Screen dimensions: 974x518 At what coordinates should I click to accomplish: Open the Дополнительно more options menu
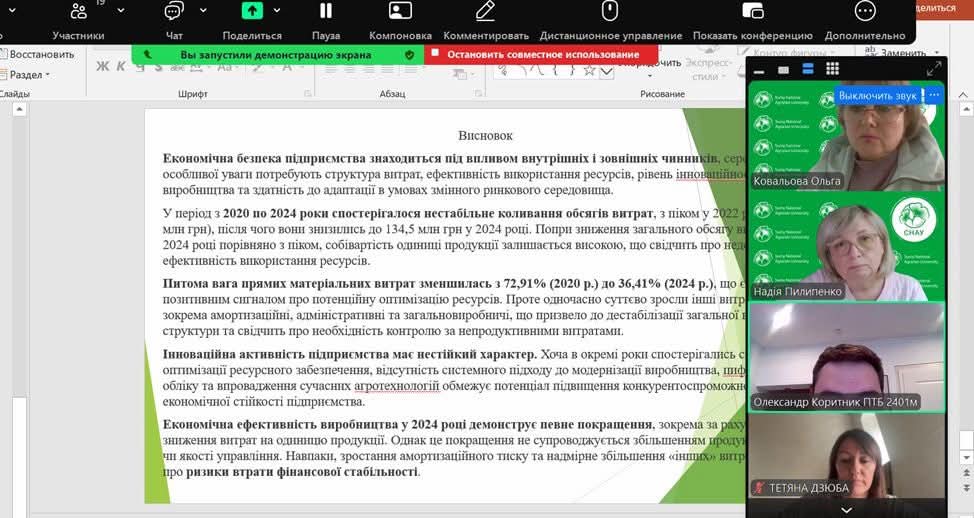pos(865,20)
